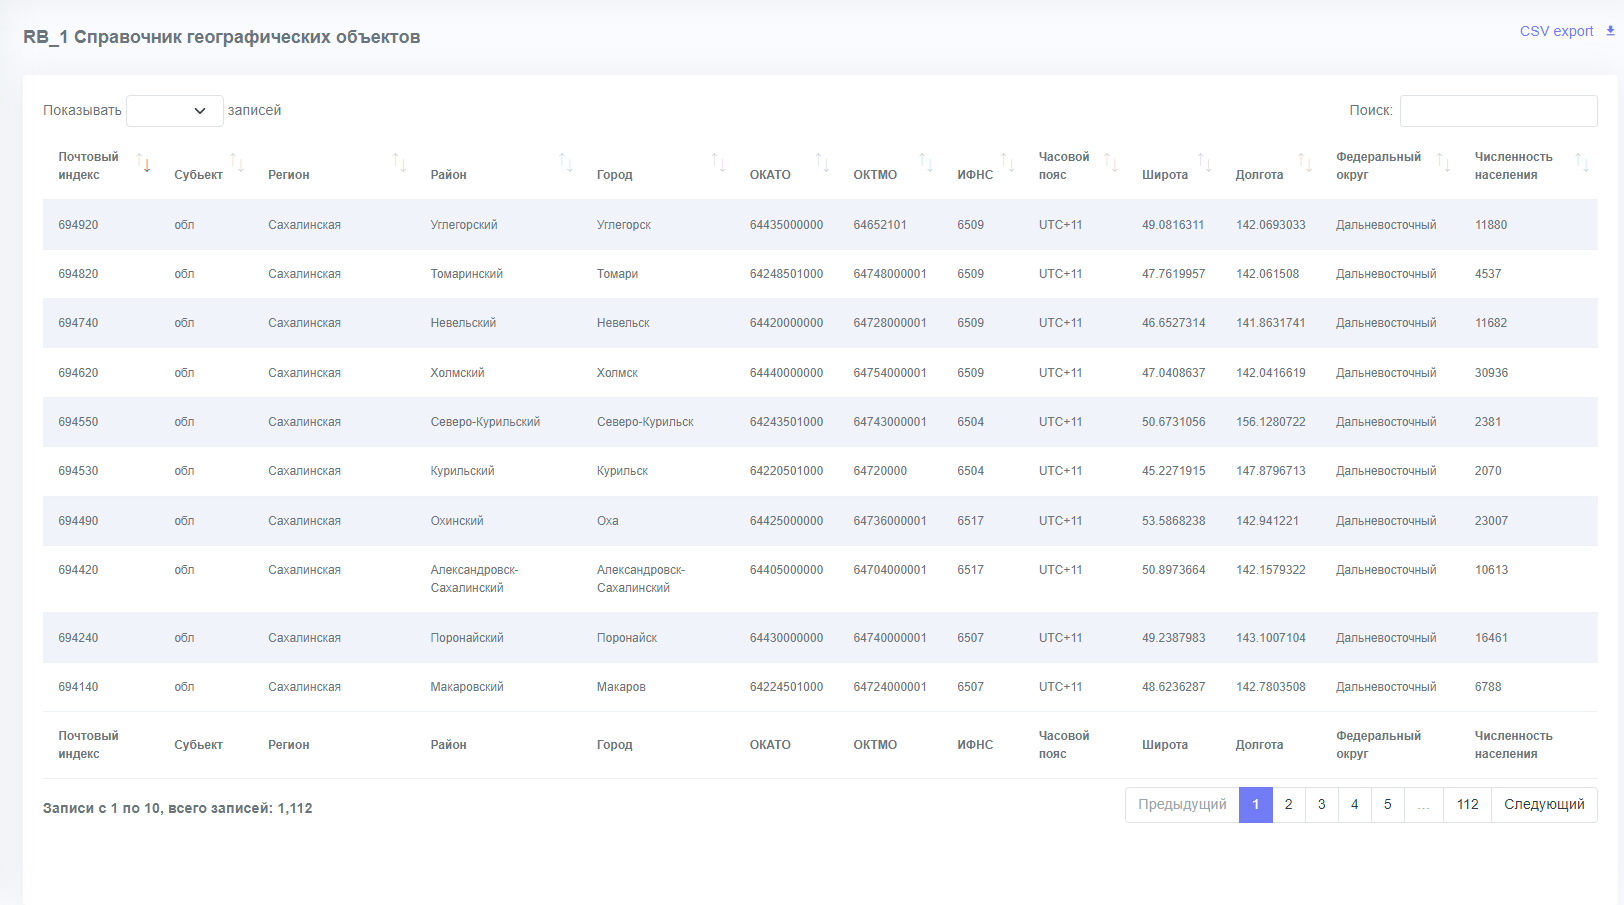
Task: Focus the Поиск search field
Action: (1498, 111)
